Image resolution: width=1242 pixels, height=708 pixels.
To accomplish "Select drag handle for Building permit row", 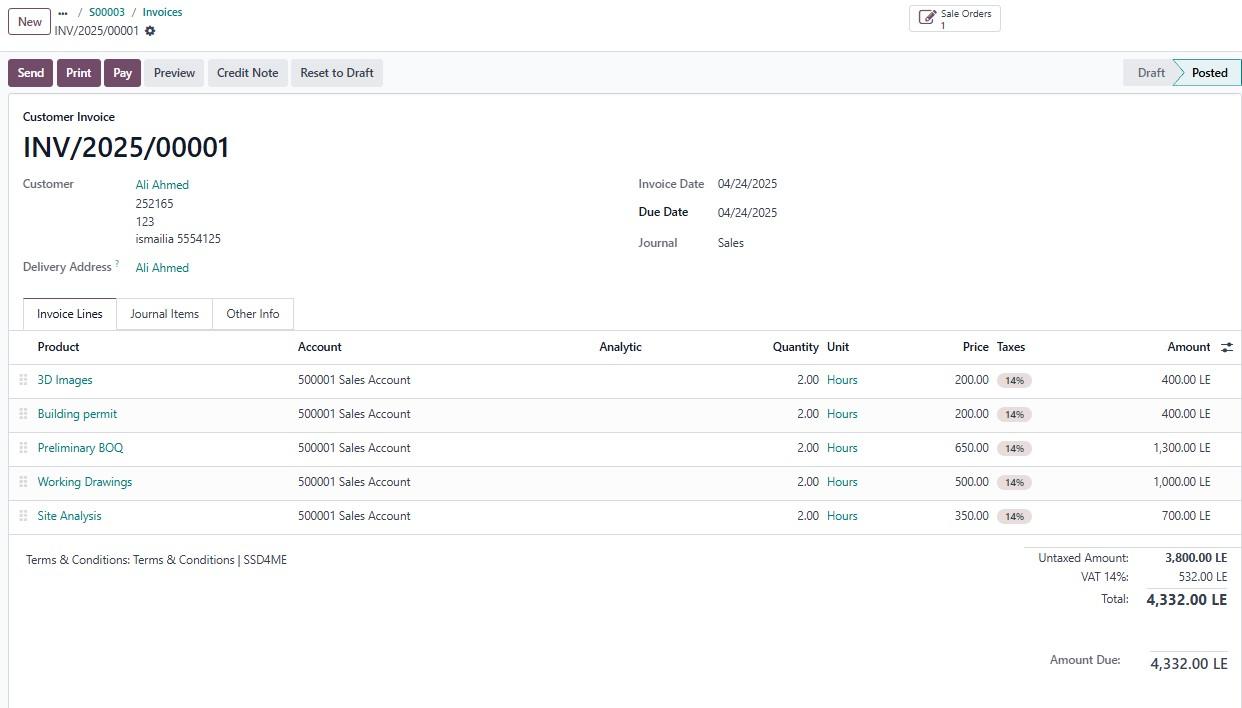I will 23,414.
